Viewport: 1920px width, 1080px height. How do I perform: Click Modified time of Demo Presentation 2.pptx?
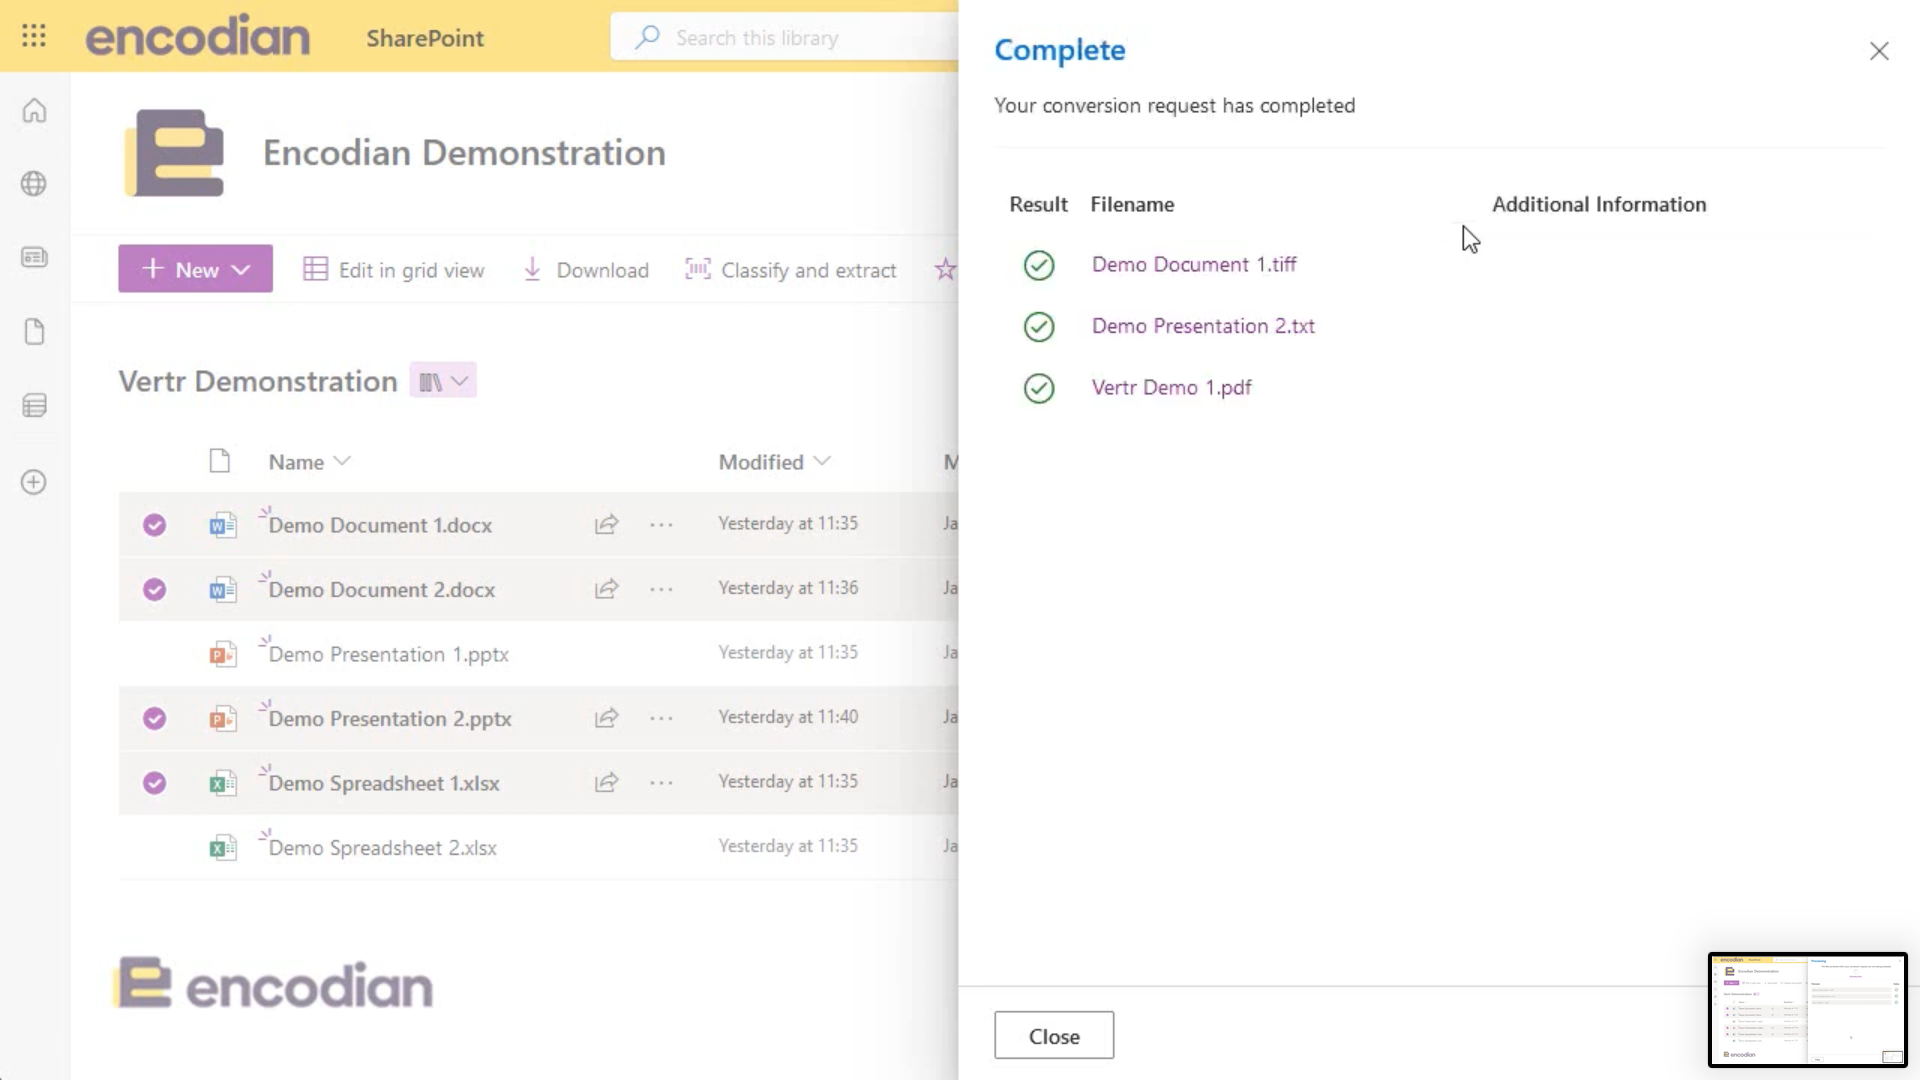point(788,717)
